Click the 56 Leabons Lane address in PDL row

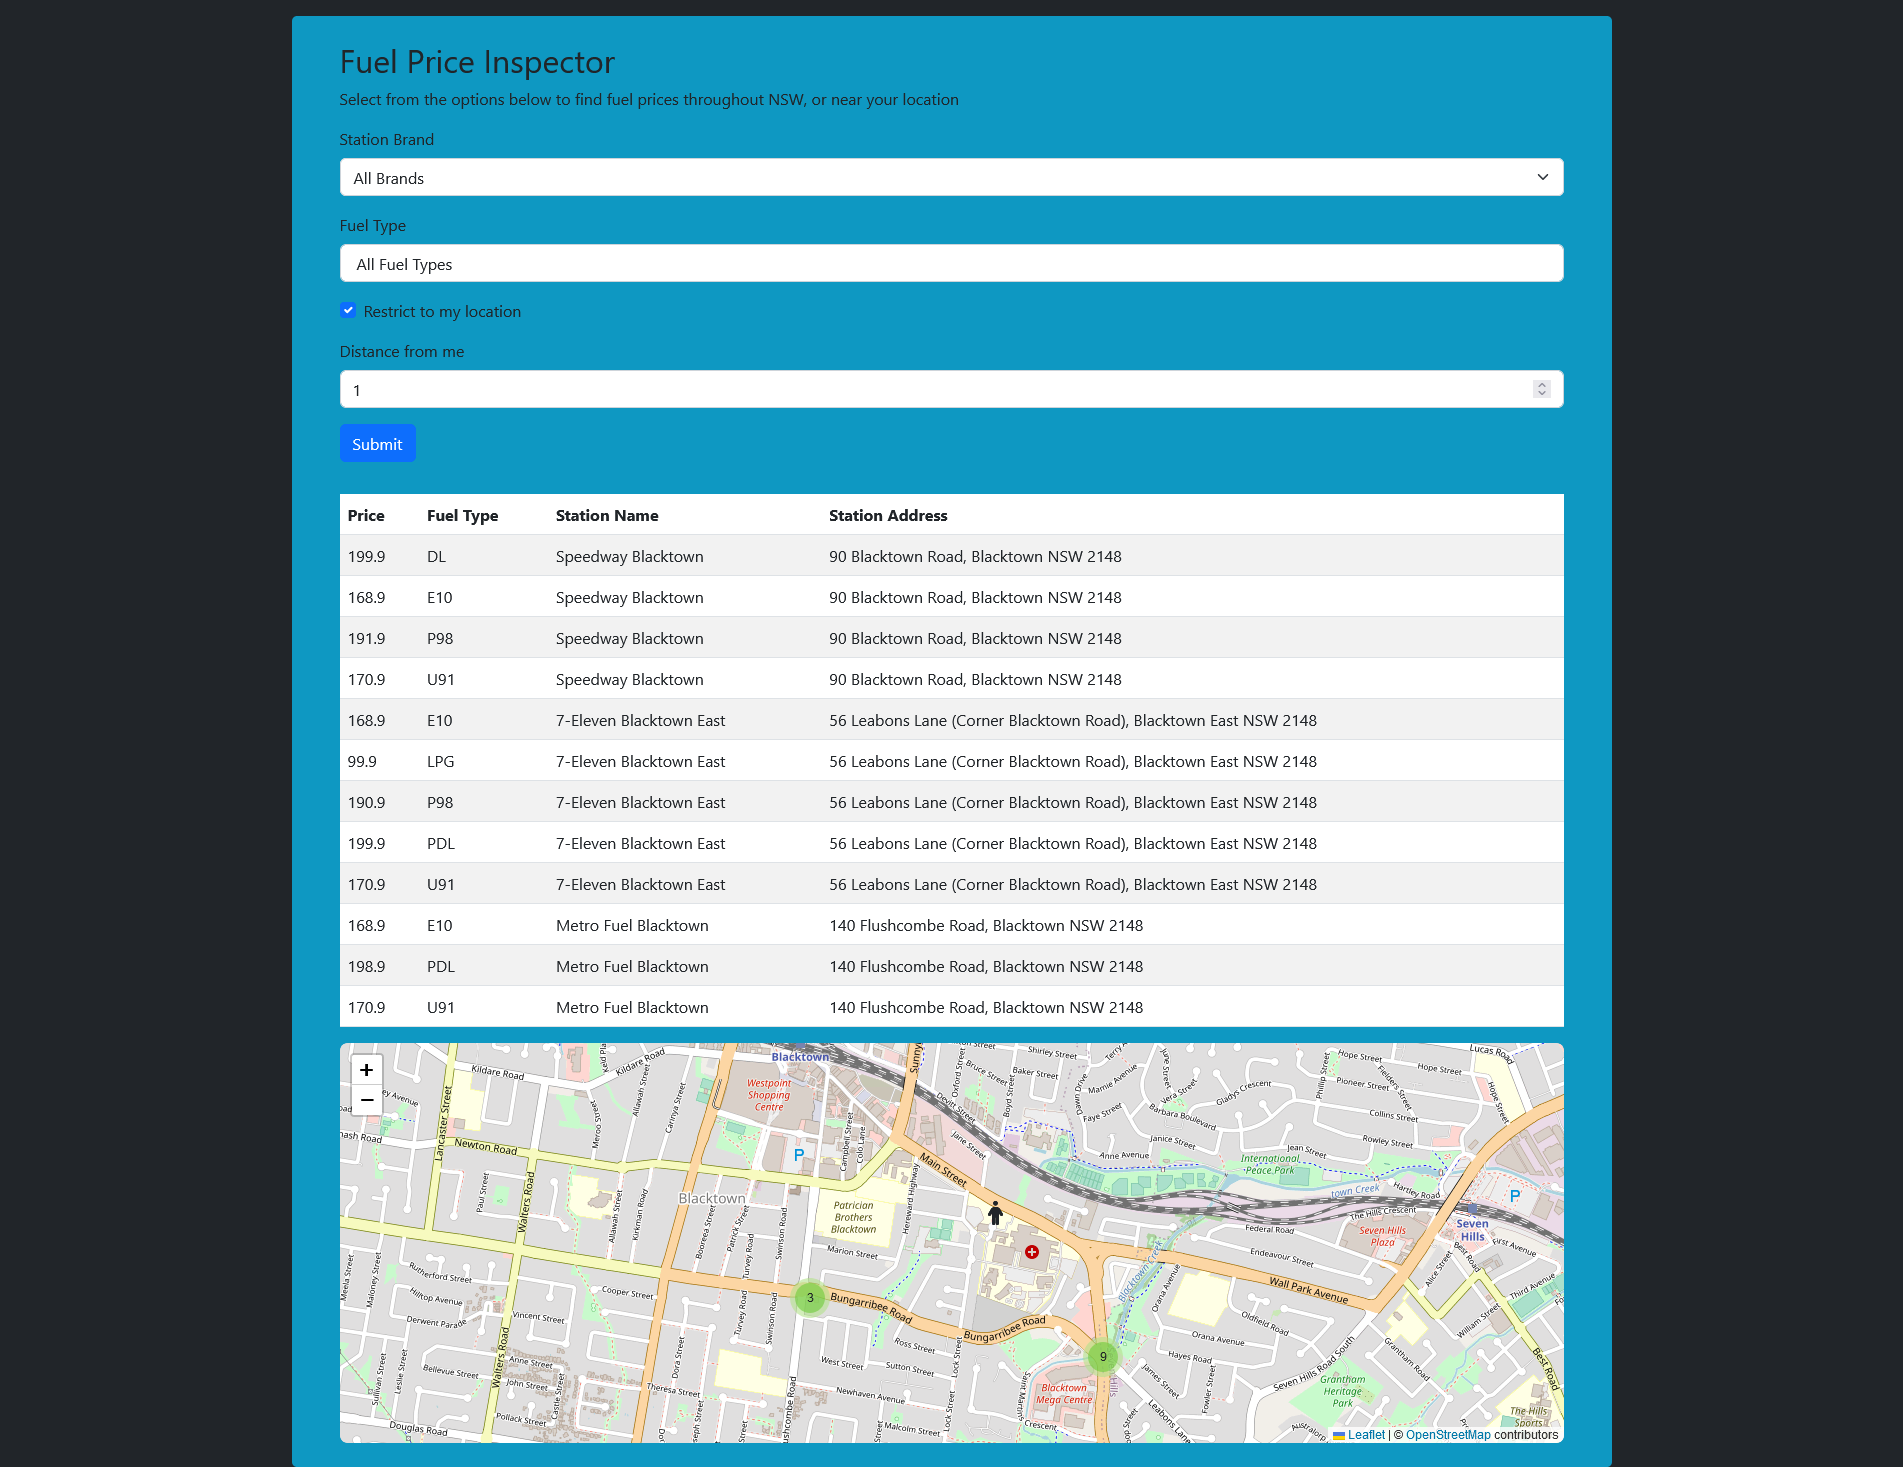1073,844
